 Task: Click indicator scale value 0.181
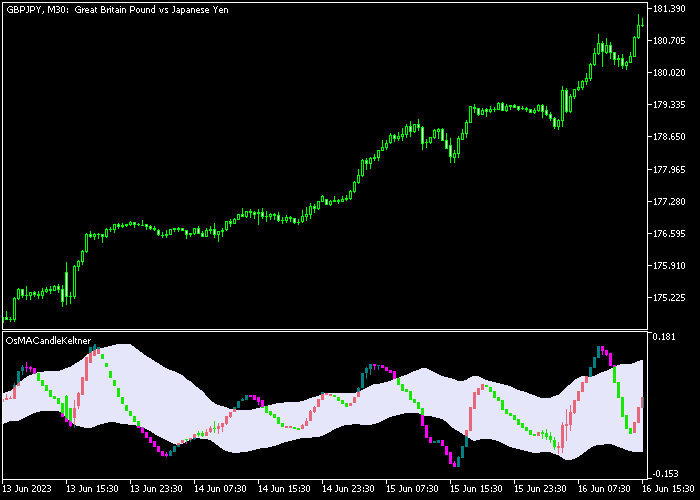[x=664, y=337]
